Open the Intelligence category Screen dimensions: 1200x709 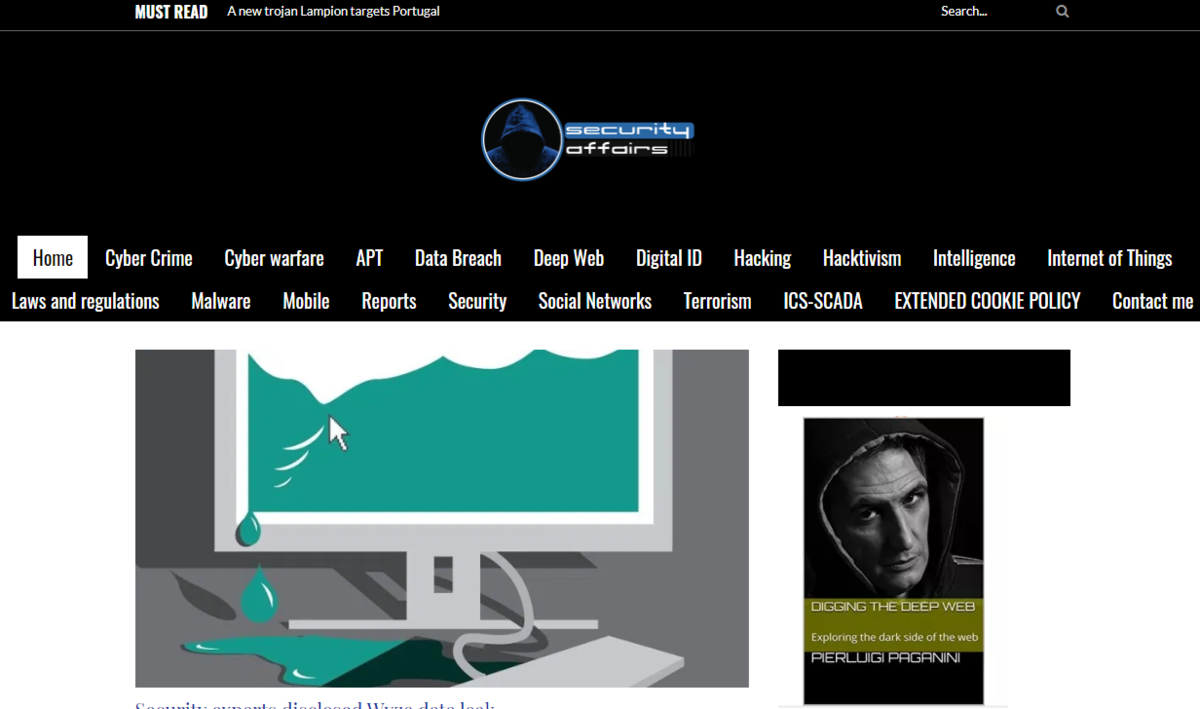pos(974,258)
